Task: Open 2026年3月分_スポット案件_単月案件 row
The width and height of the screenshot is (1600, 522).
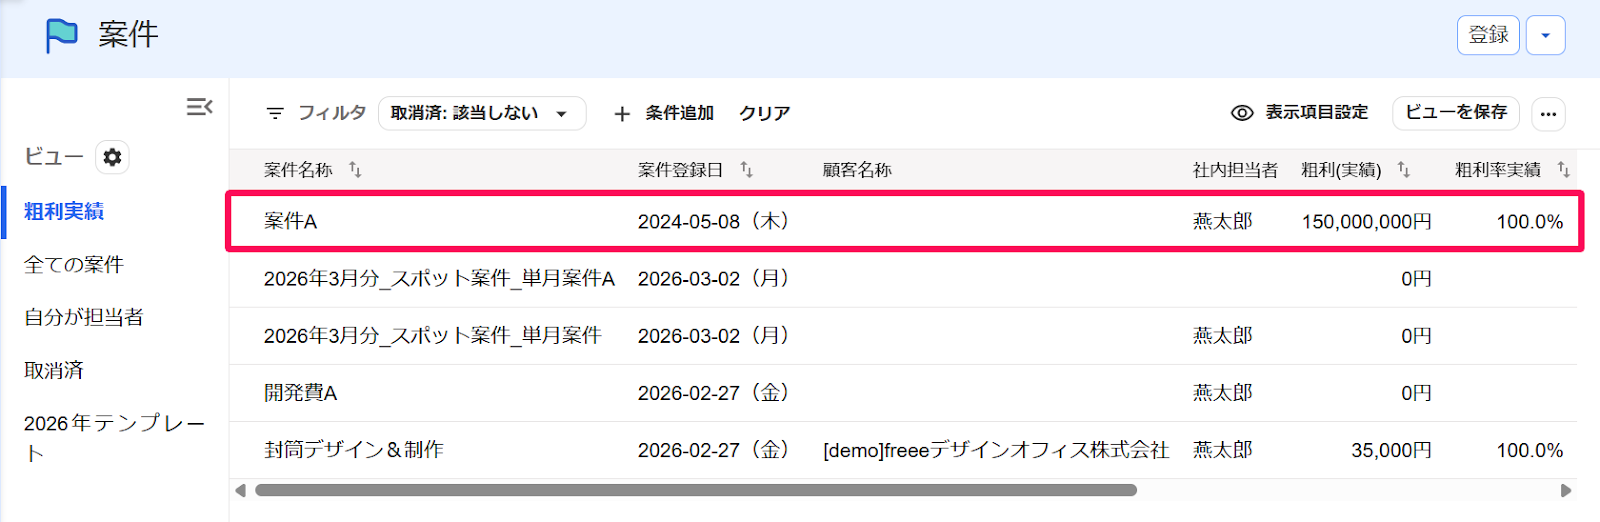Action: 904,335
